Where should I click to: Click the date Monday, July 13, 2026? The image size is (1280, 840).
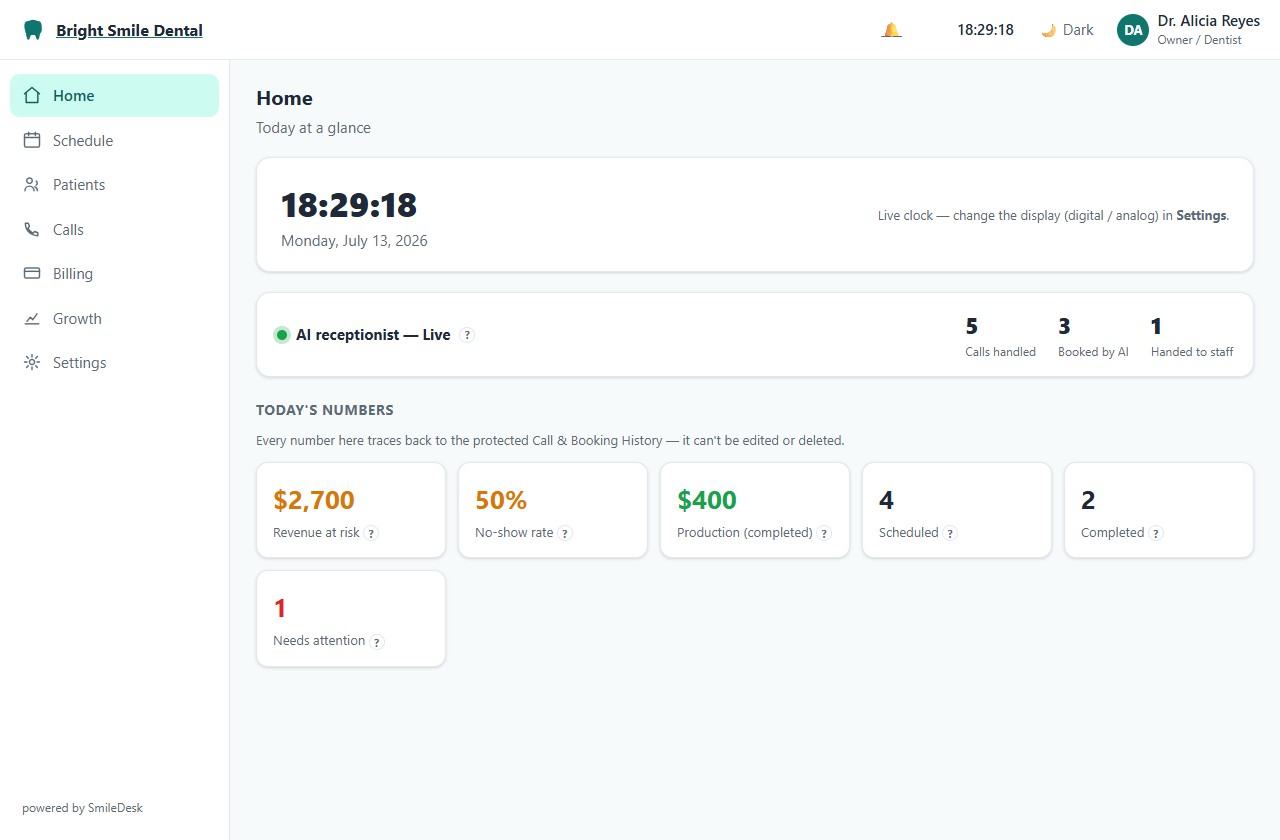pyautogui.click(x=354, y=241)
